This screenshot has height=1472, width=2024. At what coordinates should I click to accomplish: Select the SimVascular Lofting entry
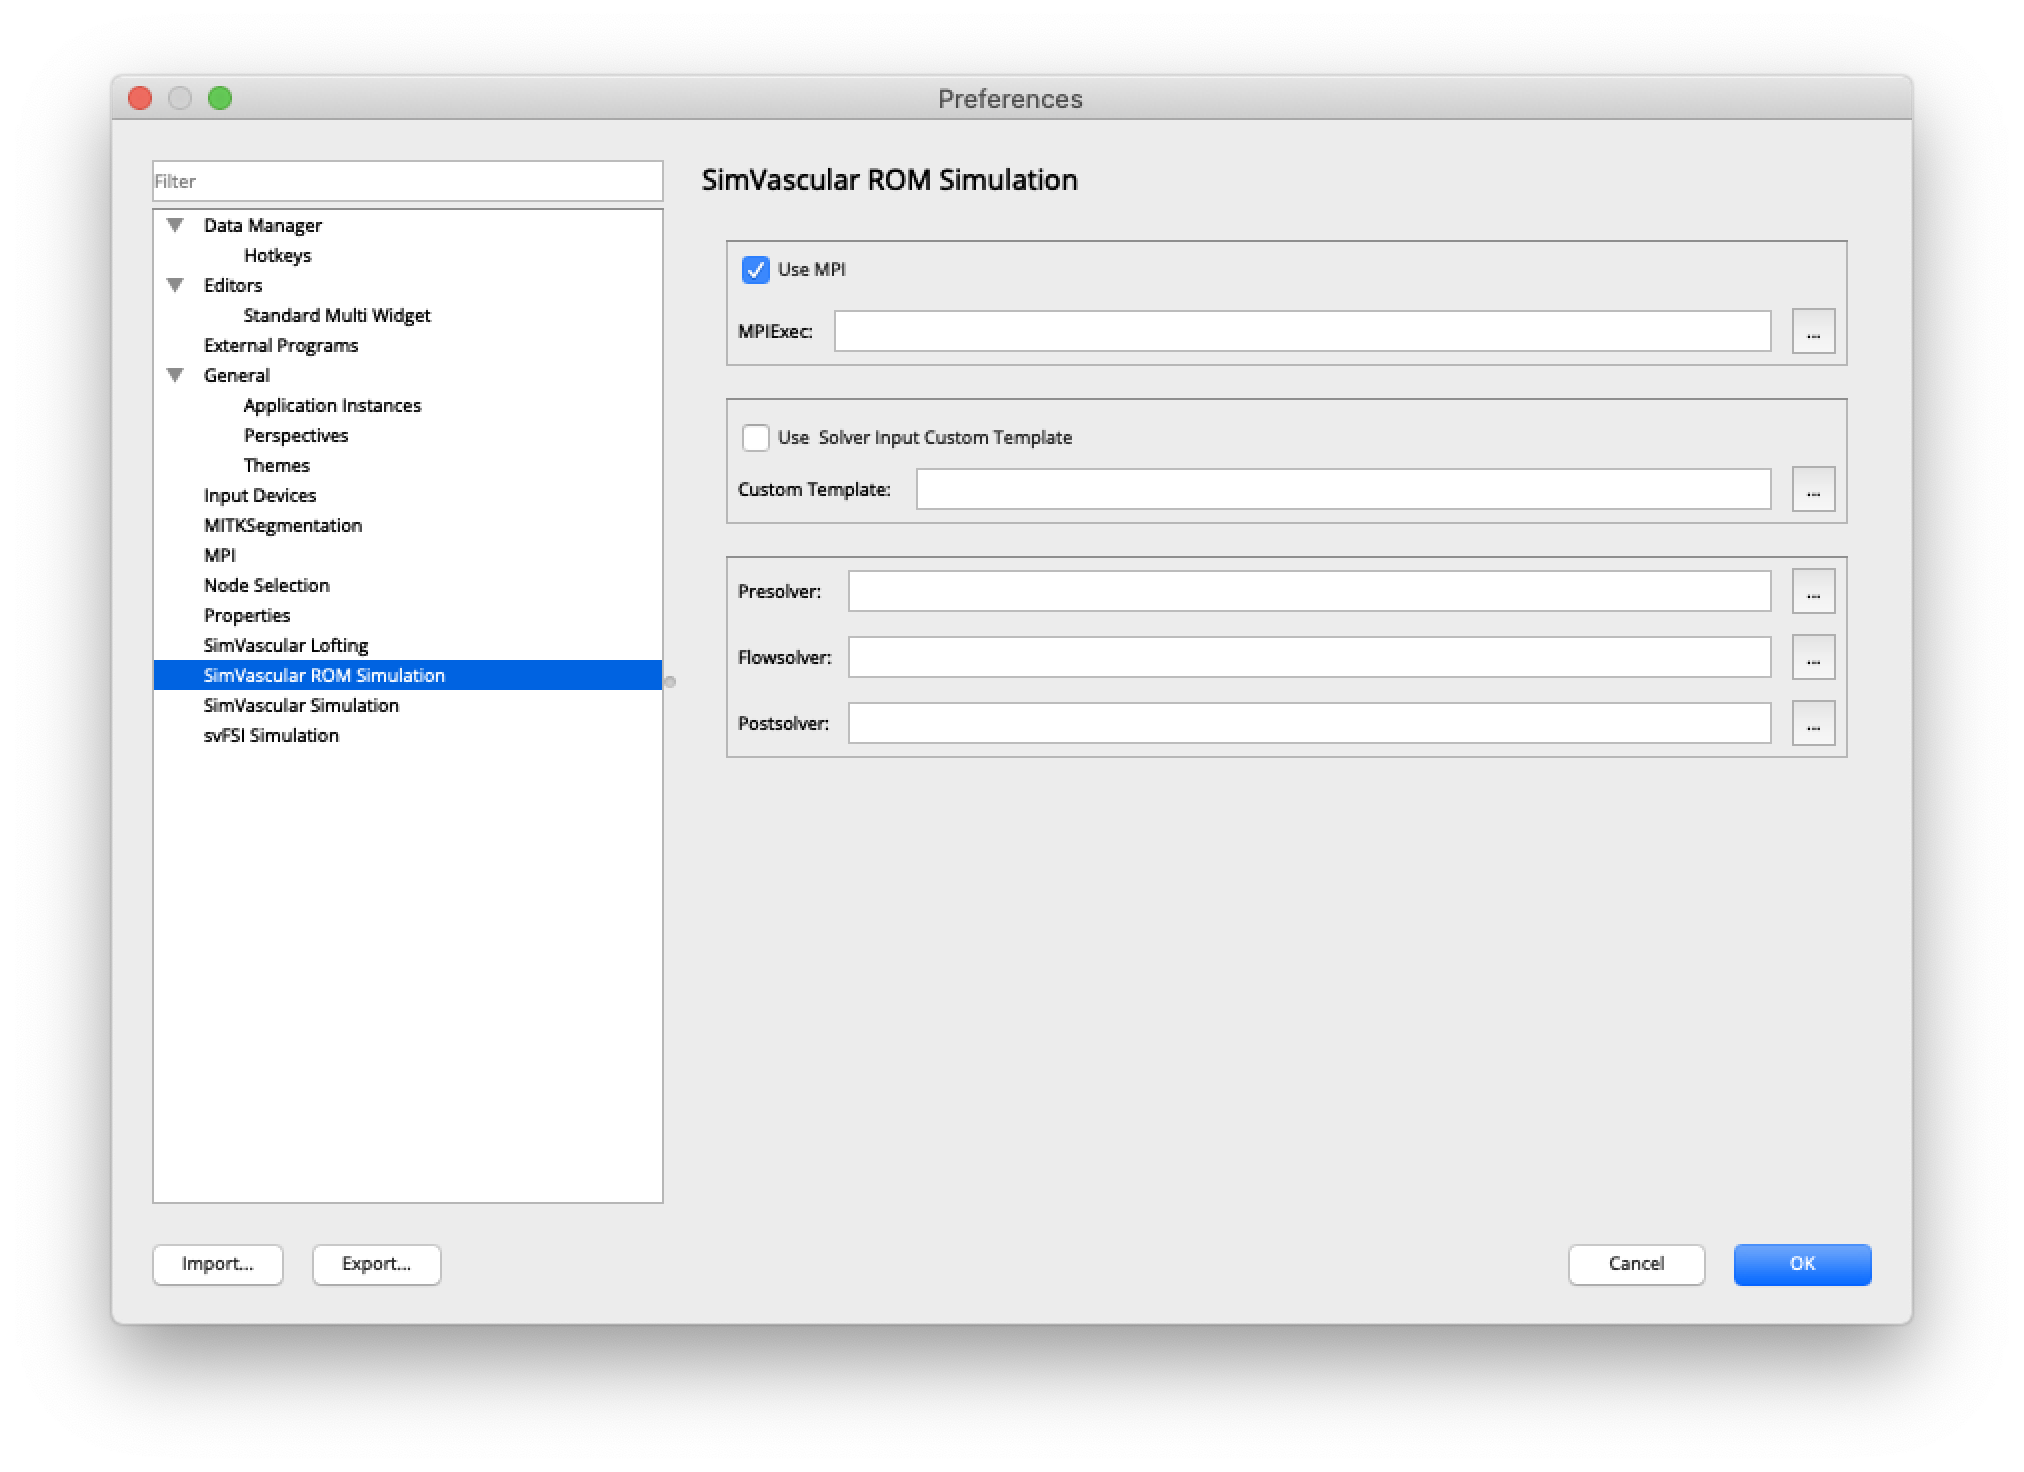[x=285, y=645]
